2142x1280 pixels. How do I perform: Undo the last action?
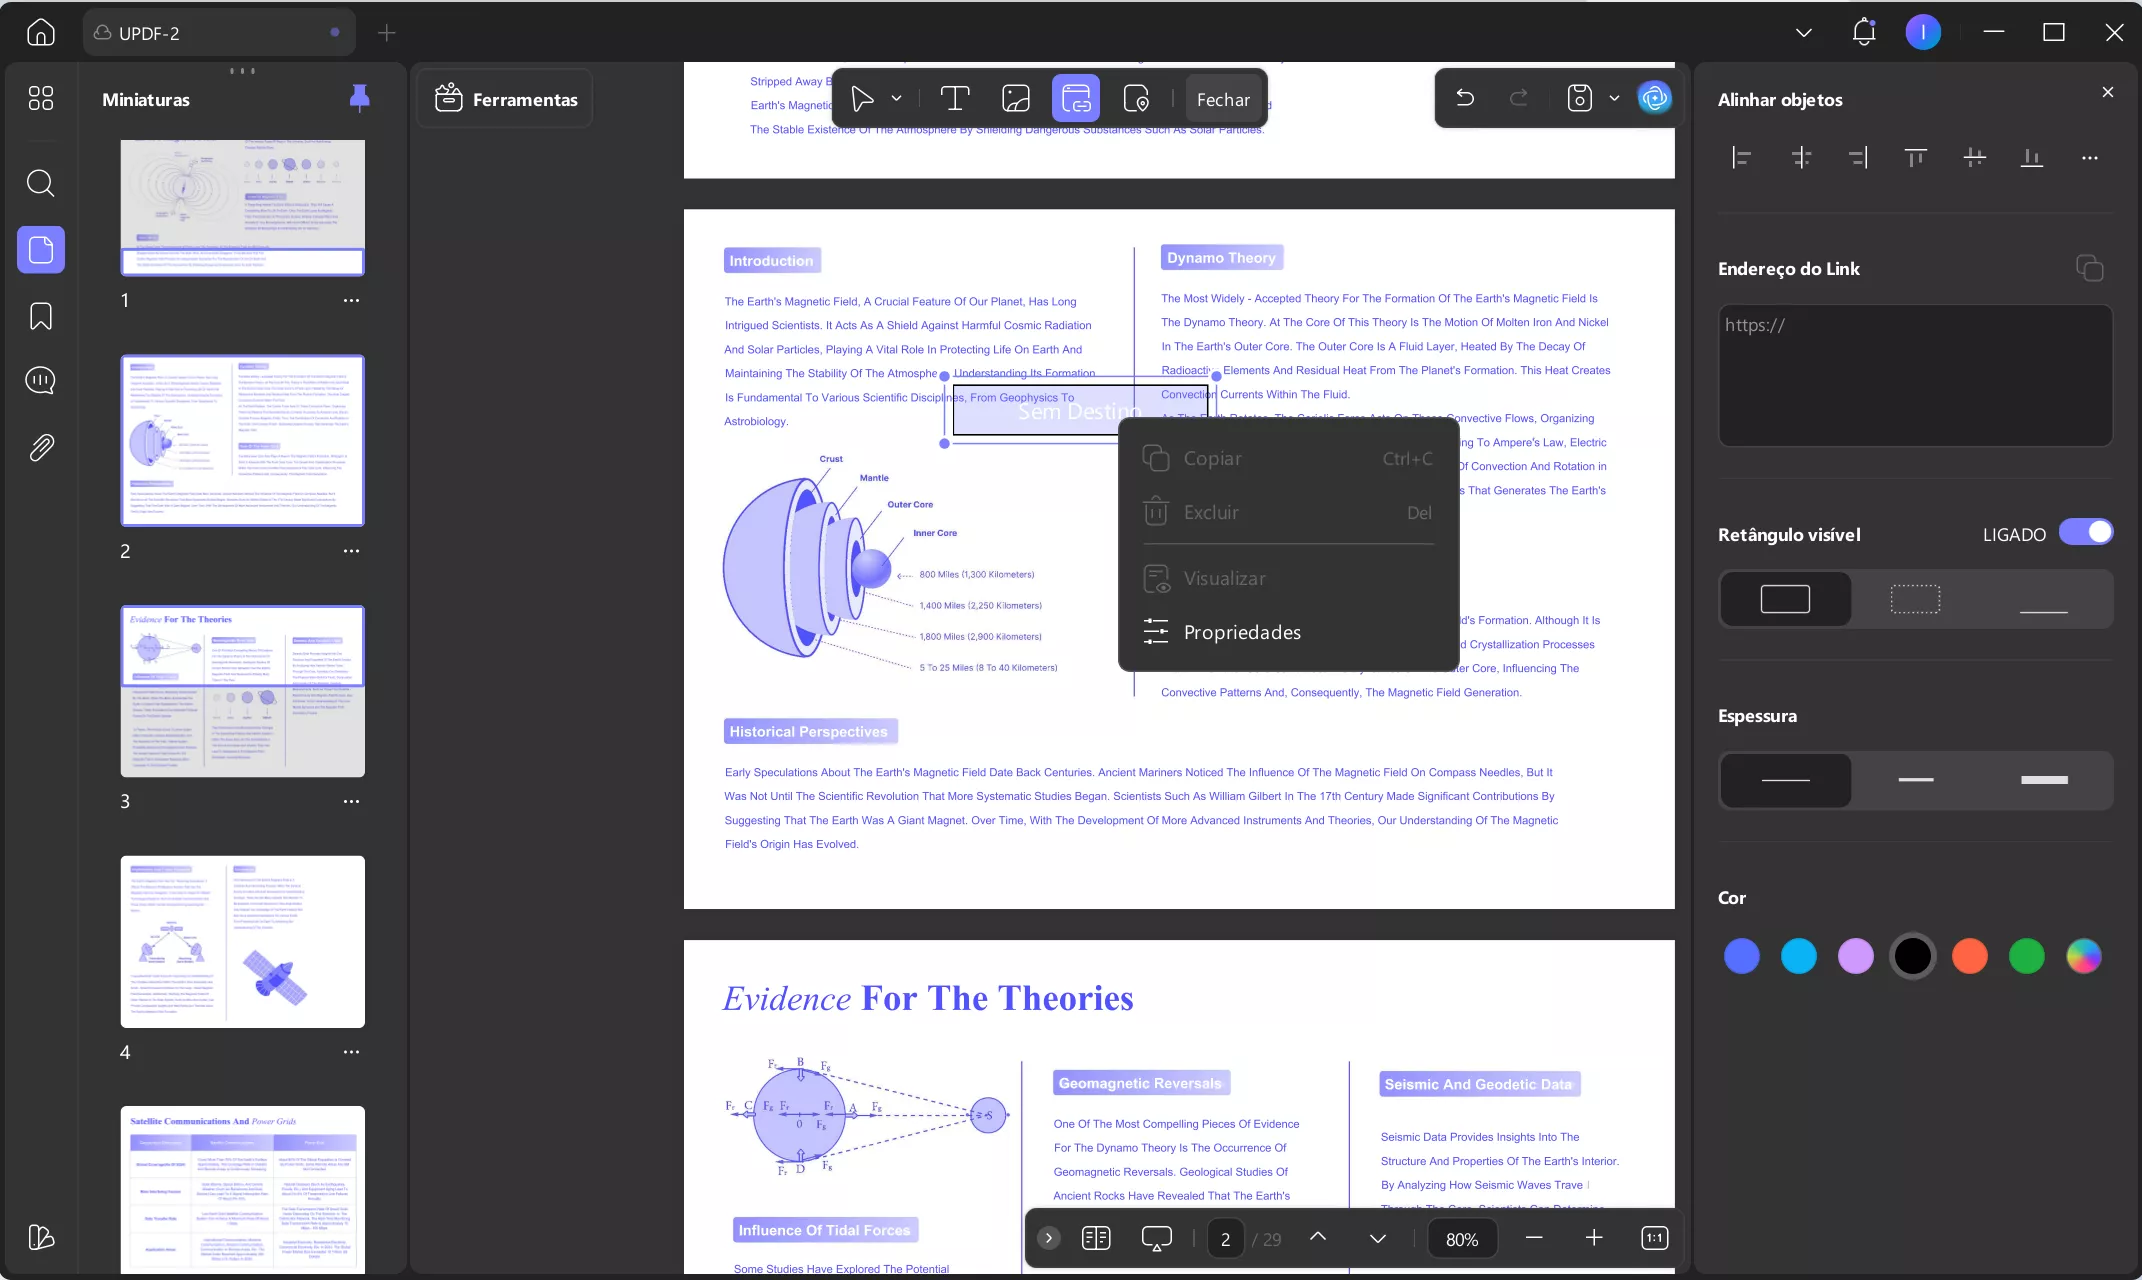[1465, 98]
